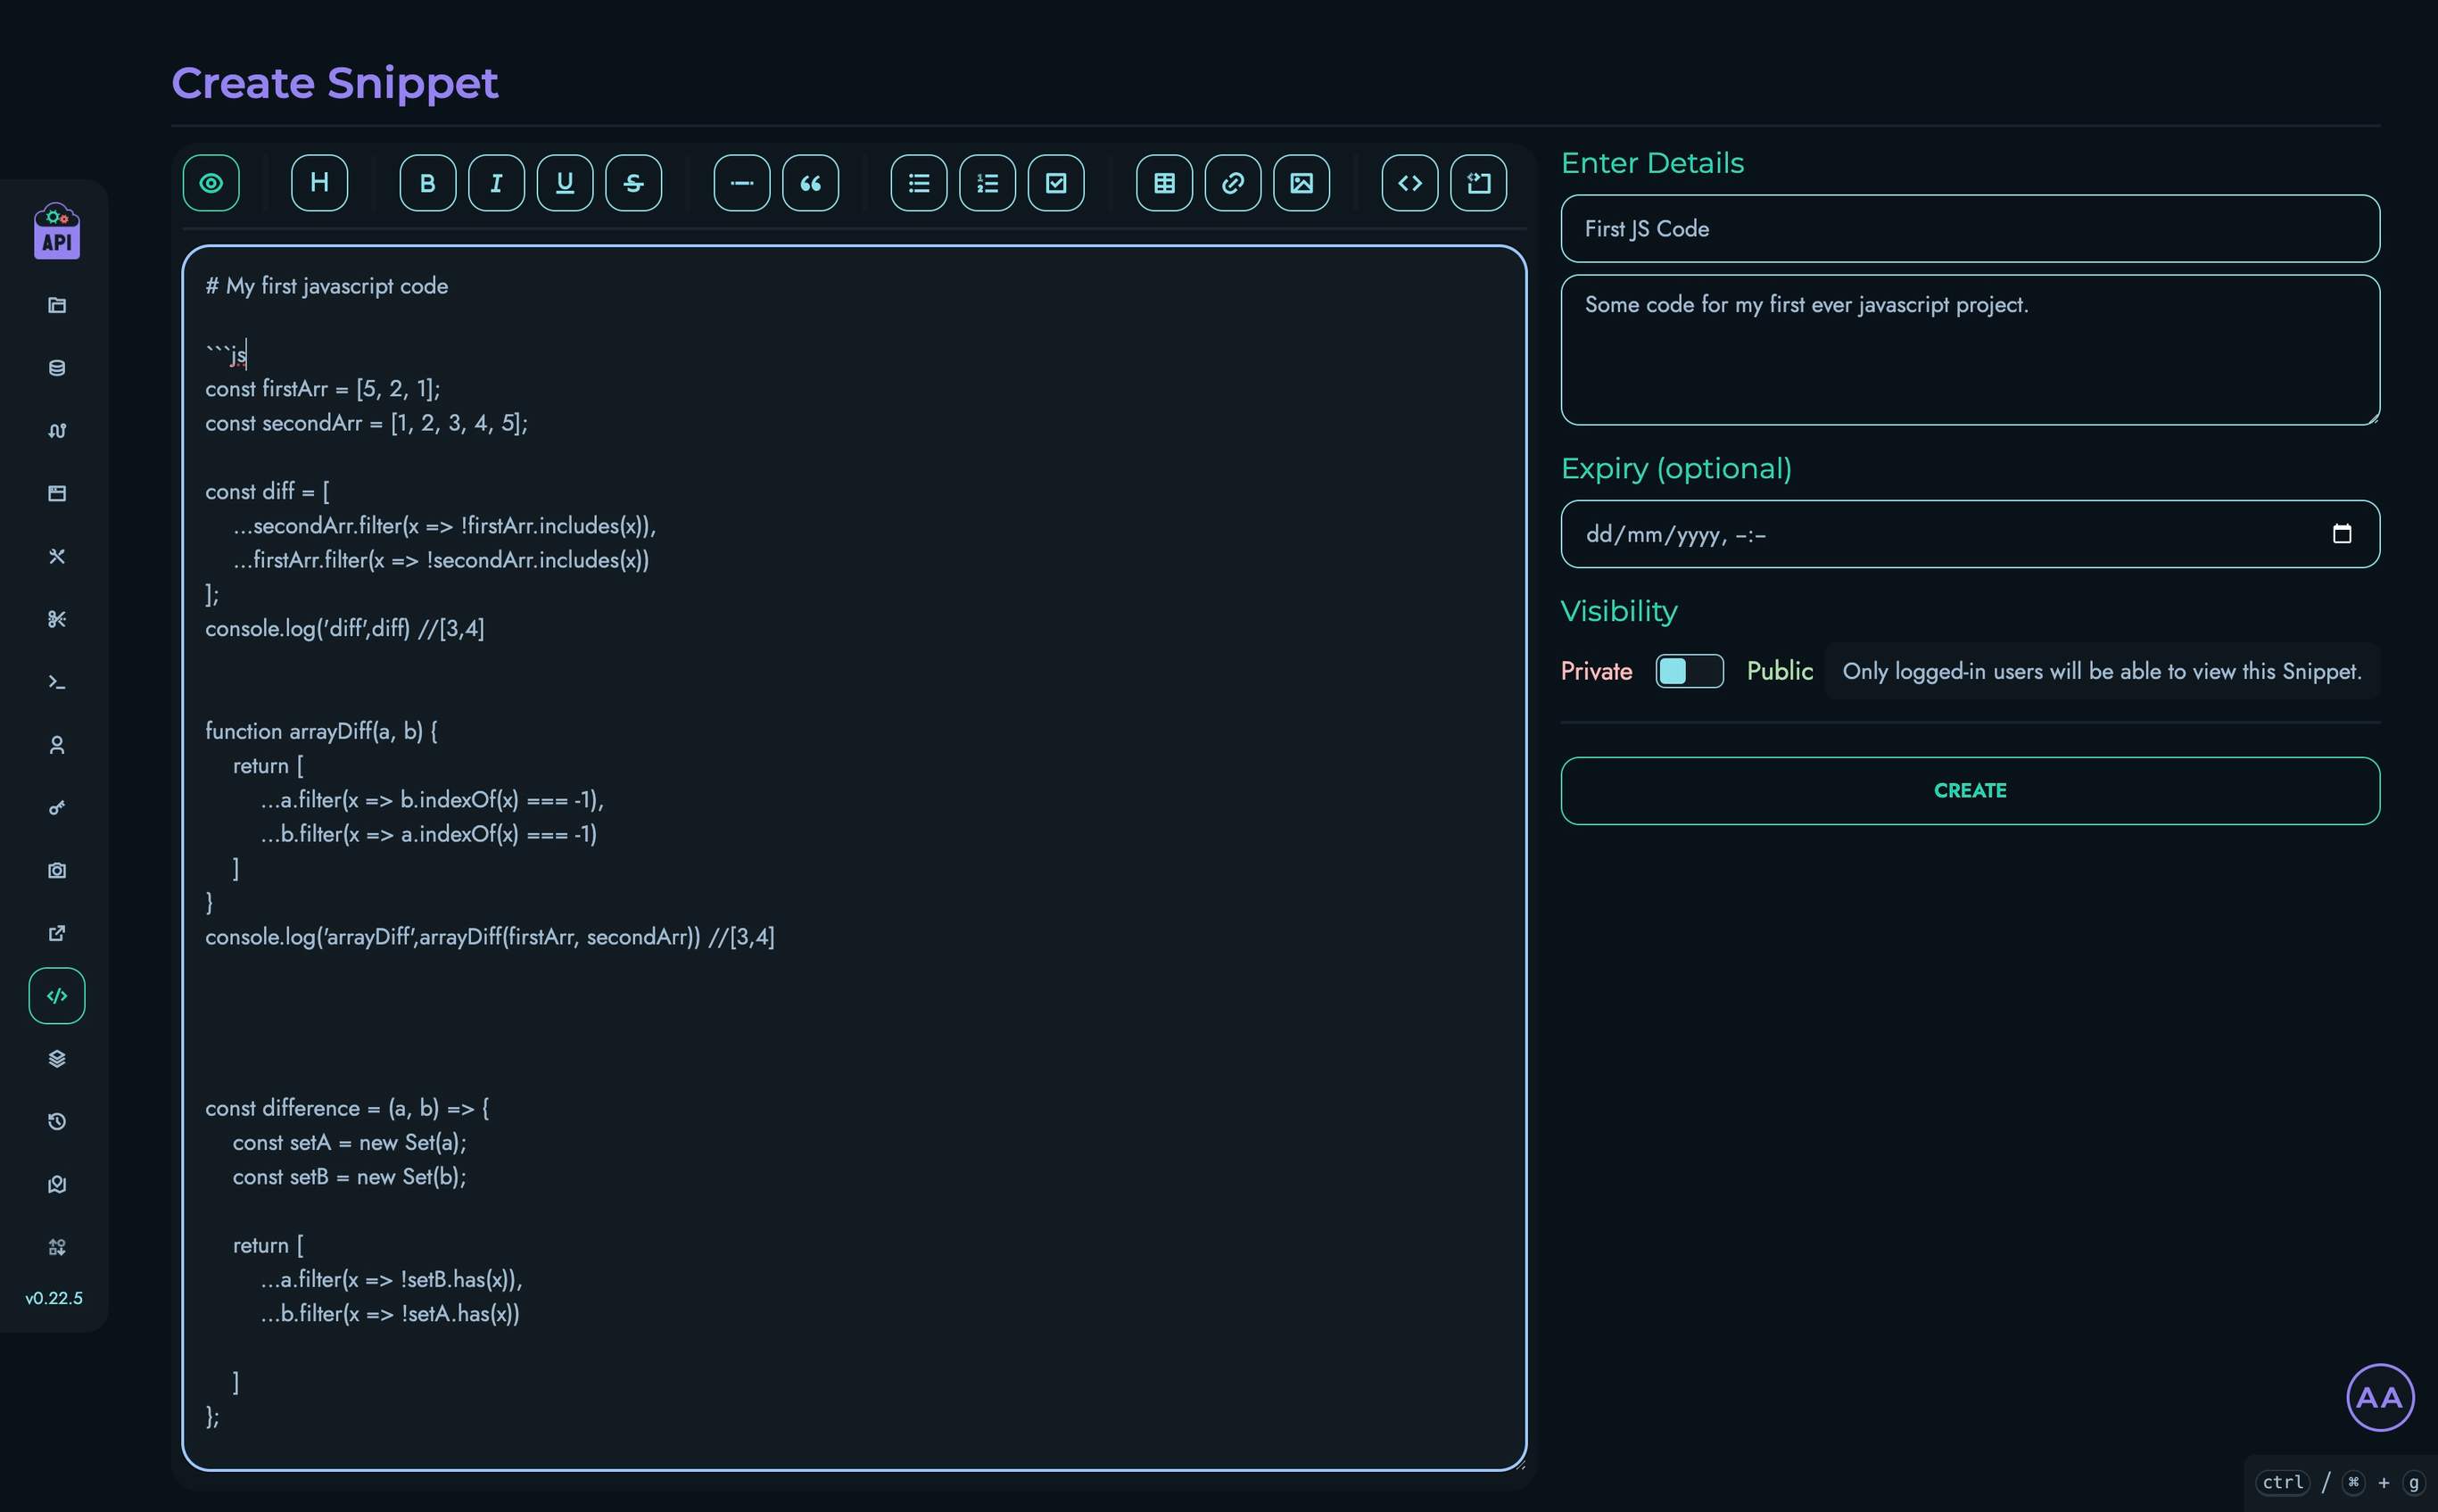Open the external link icon in the sidebar
This screenshot has width=2438, height=1512.
pos(57,933)
